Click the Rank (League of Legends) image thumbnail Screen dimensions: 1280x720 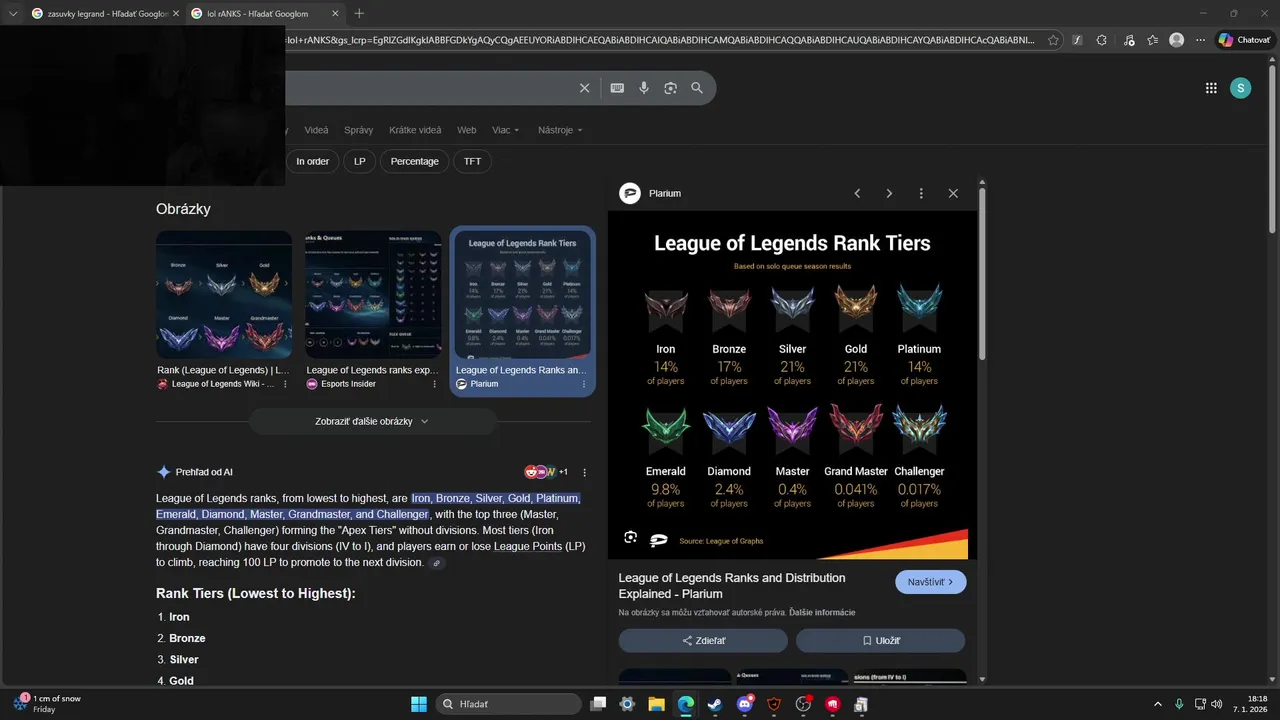click(224, 295)
